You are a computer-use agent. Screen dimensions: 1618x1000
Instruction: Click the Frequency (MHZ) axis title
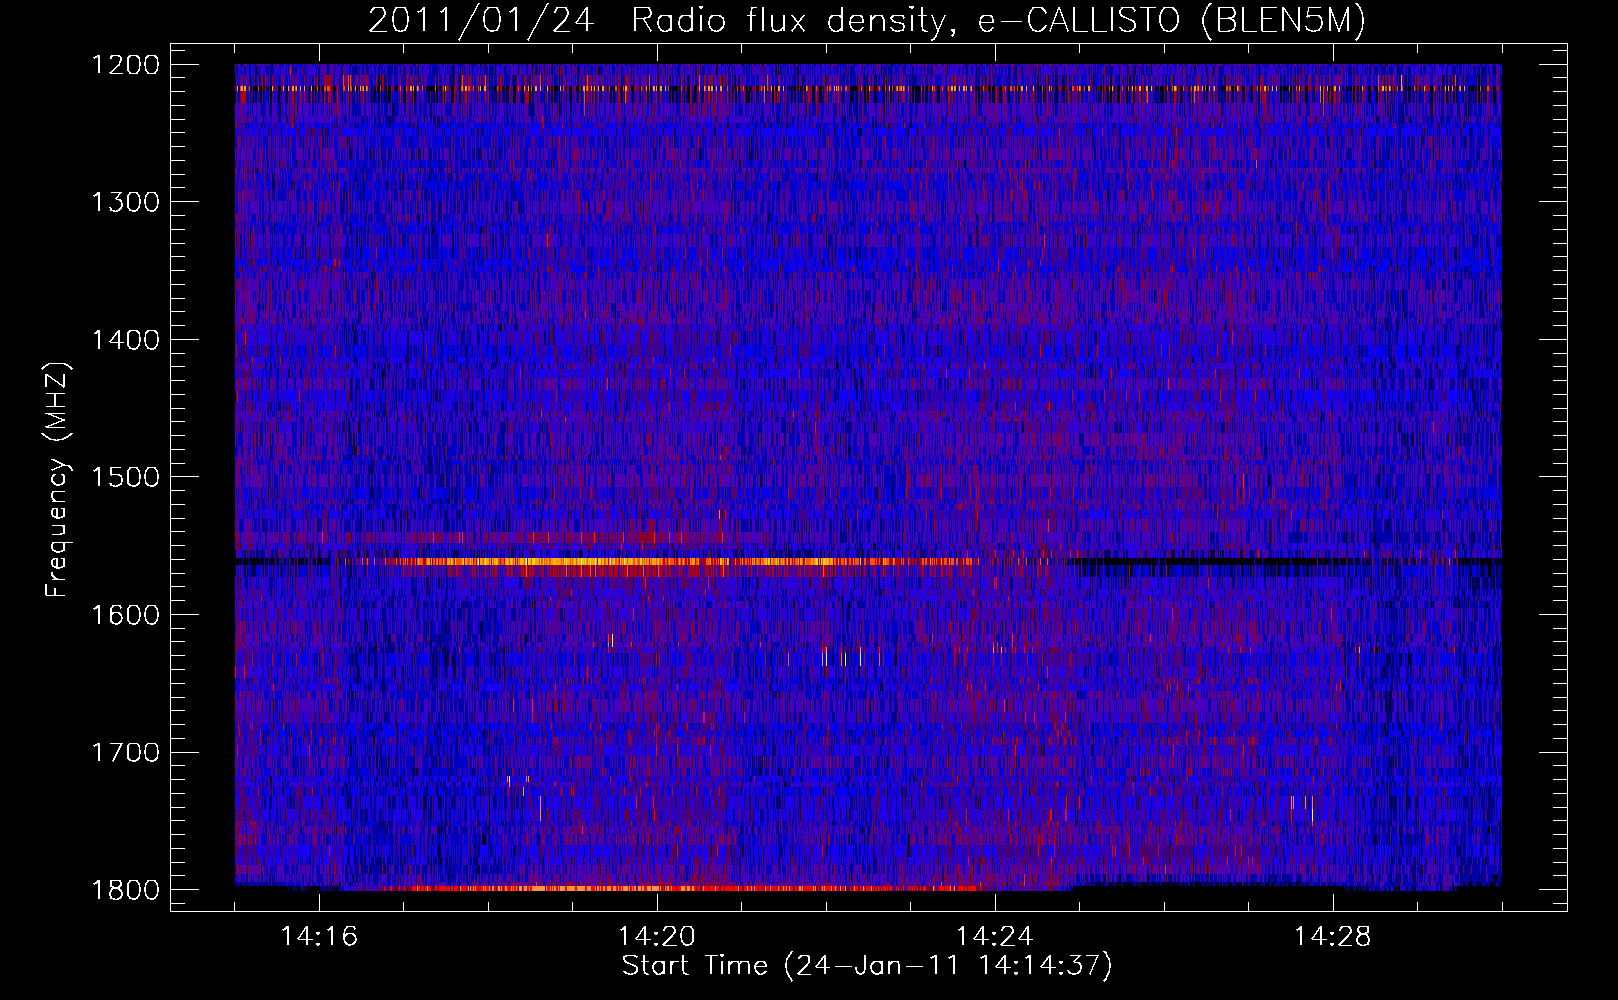[58, 480]
